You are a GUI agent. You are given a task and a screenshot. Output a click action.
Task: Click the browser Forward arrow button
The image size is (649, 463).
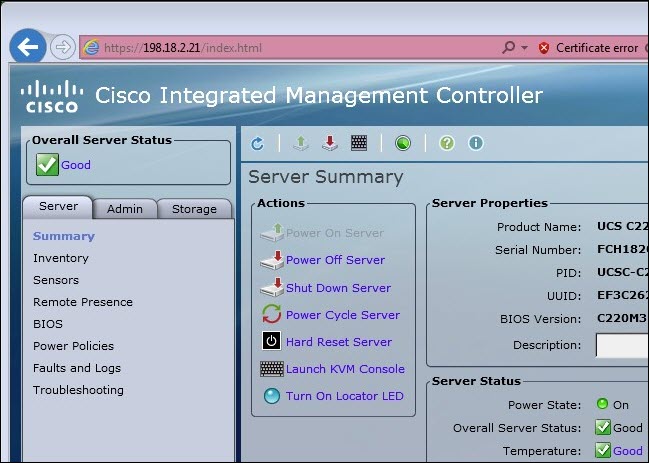click(63, 48)
